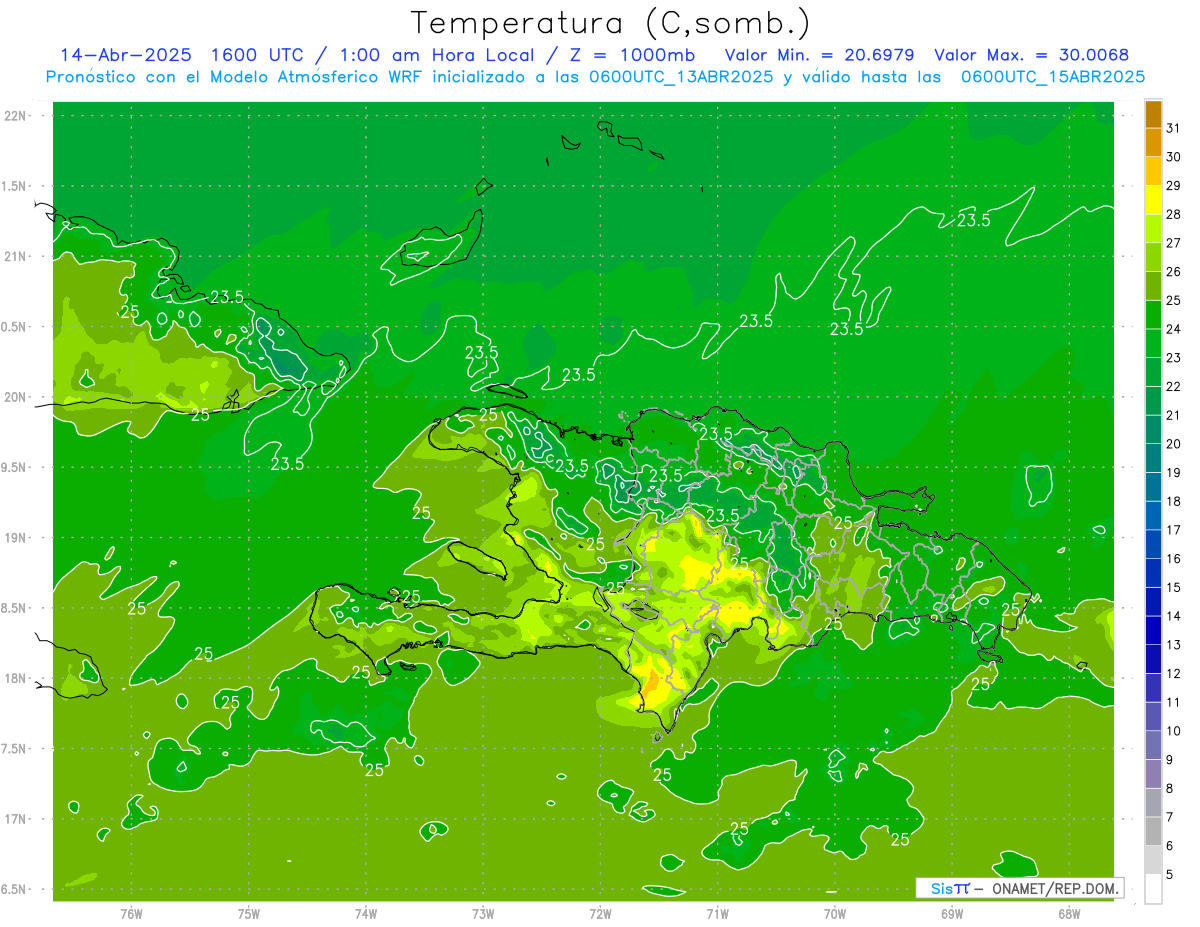Click the title 'Temperatura (C,somb.)'
The image size is (1200, 927).
[610, 23]
